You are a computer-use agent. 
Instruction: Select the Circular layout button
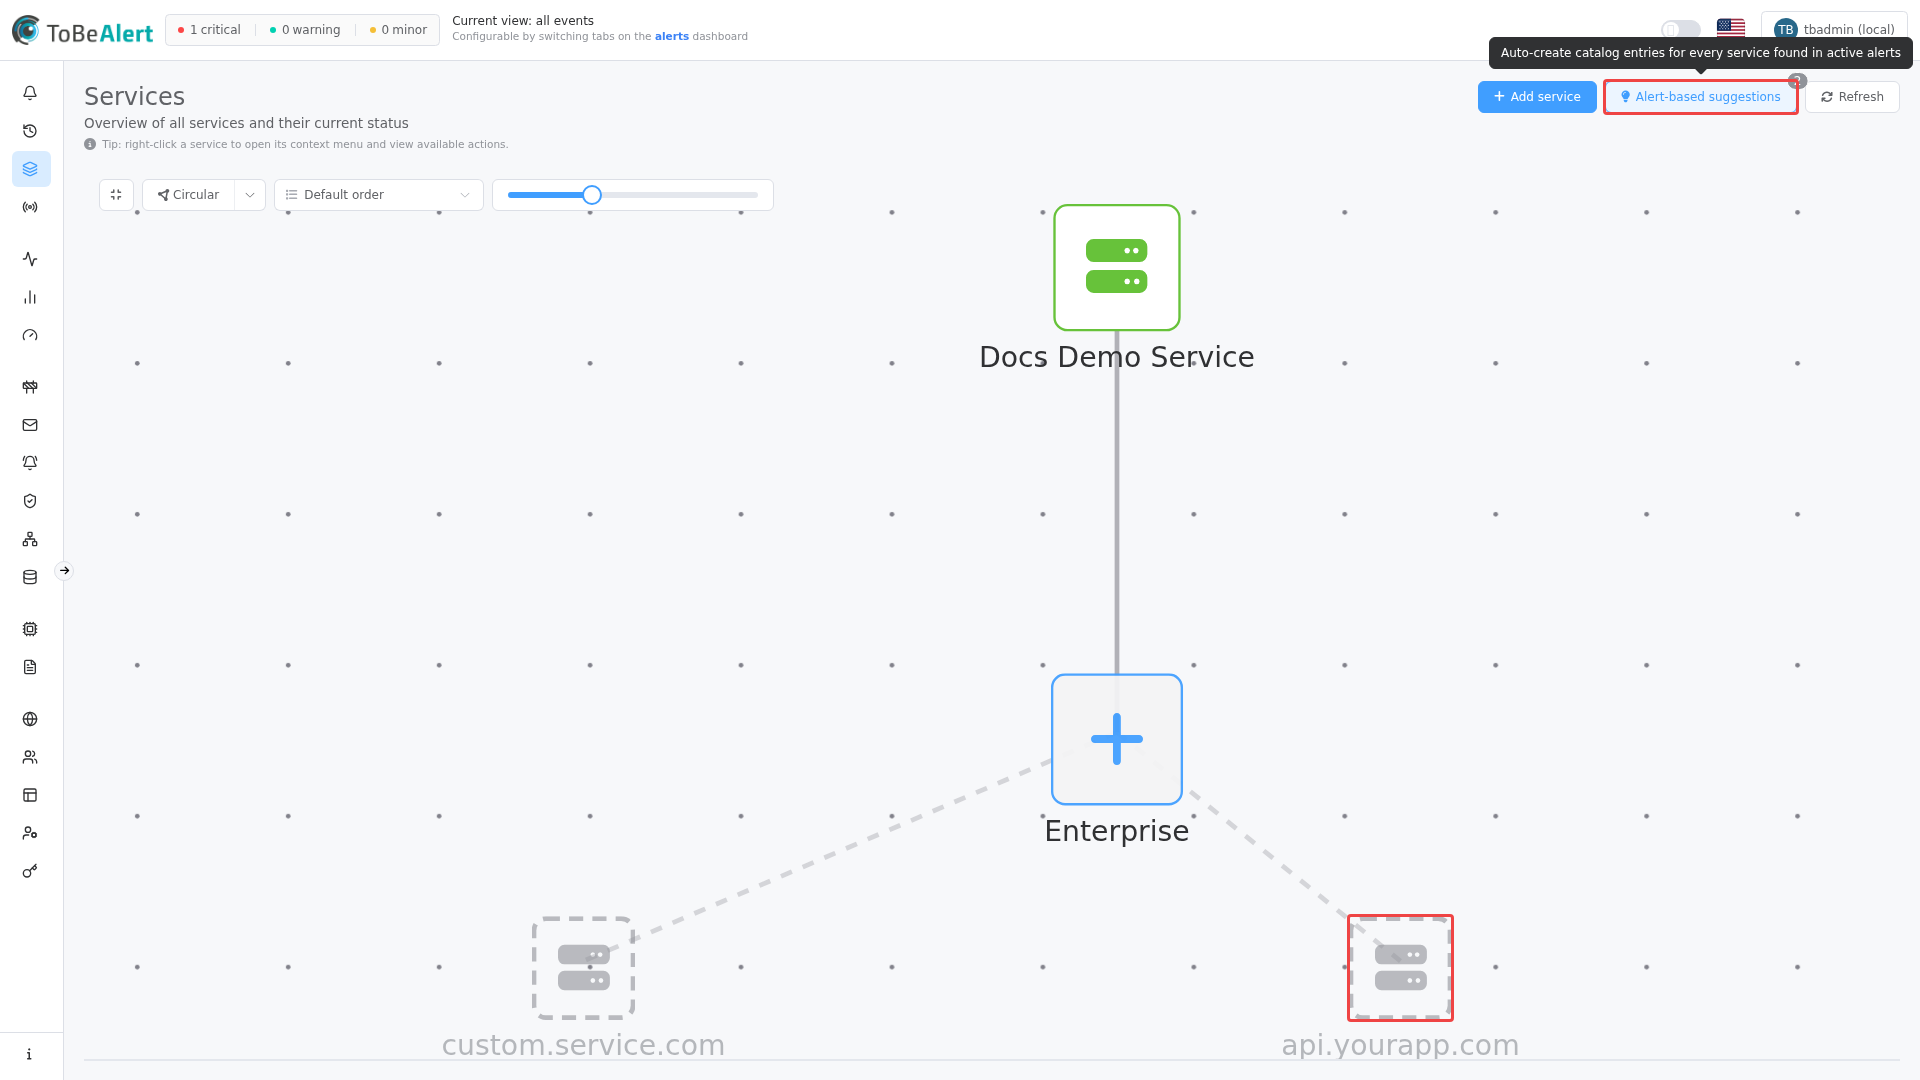coord(188,195)
